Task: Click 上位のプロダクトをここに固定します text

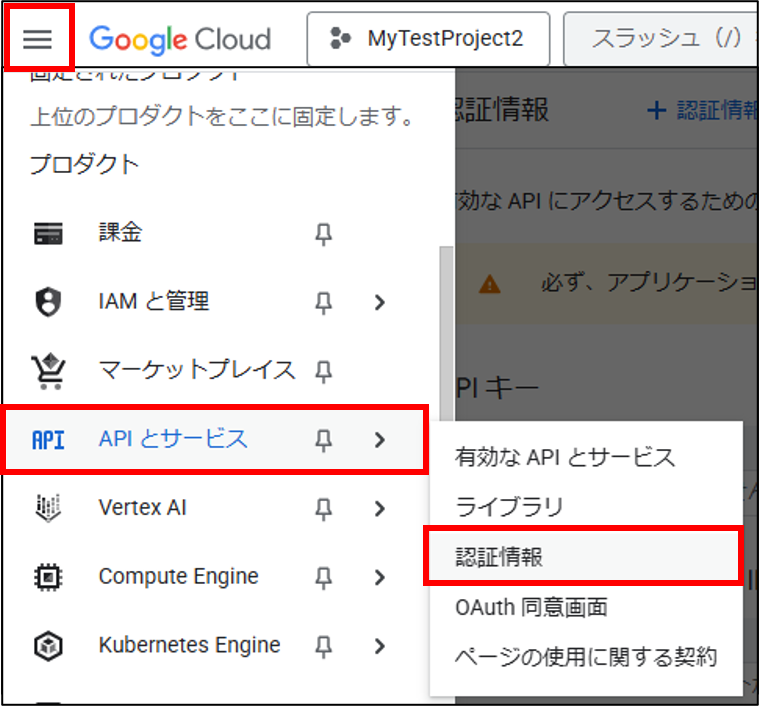Action: [222, 117]
